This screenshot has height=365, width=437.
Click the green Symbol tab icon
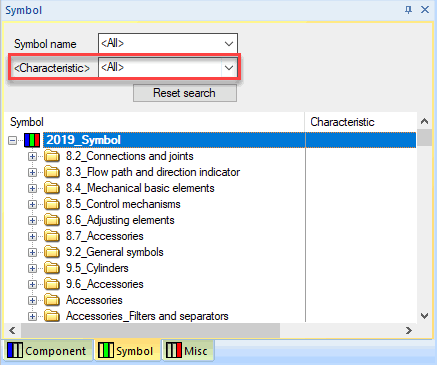point(106,350)
